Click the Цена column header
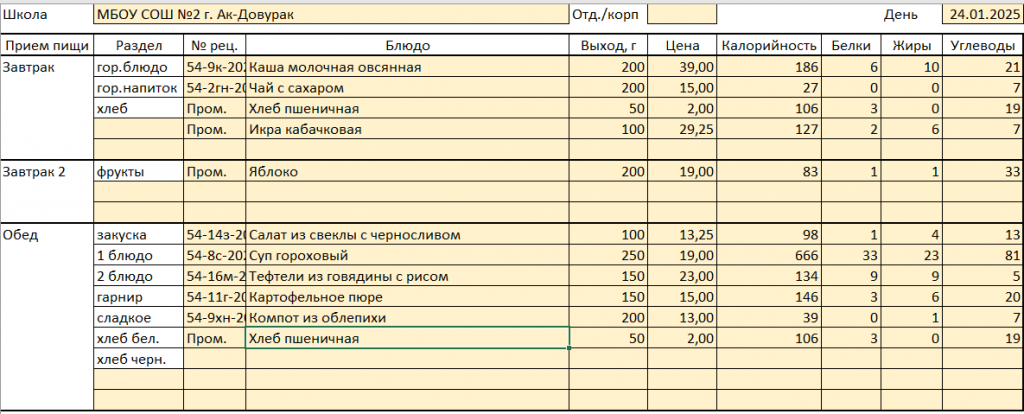The height and width of the screenshot is (414, 1024). (682, 45)
